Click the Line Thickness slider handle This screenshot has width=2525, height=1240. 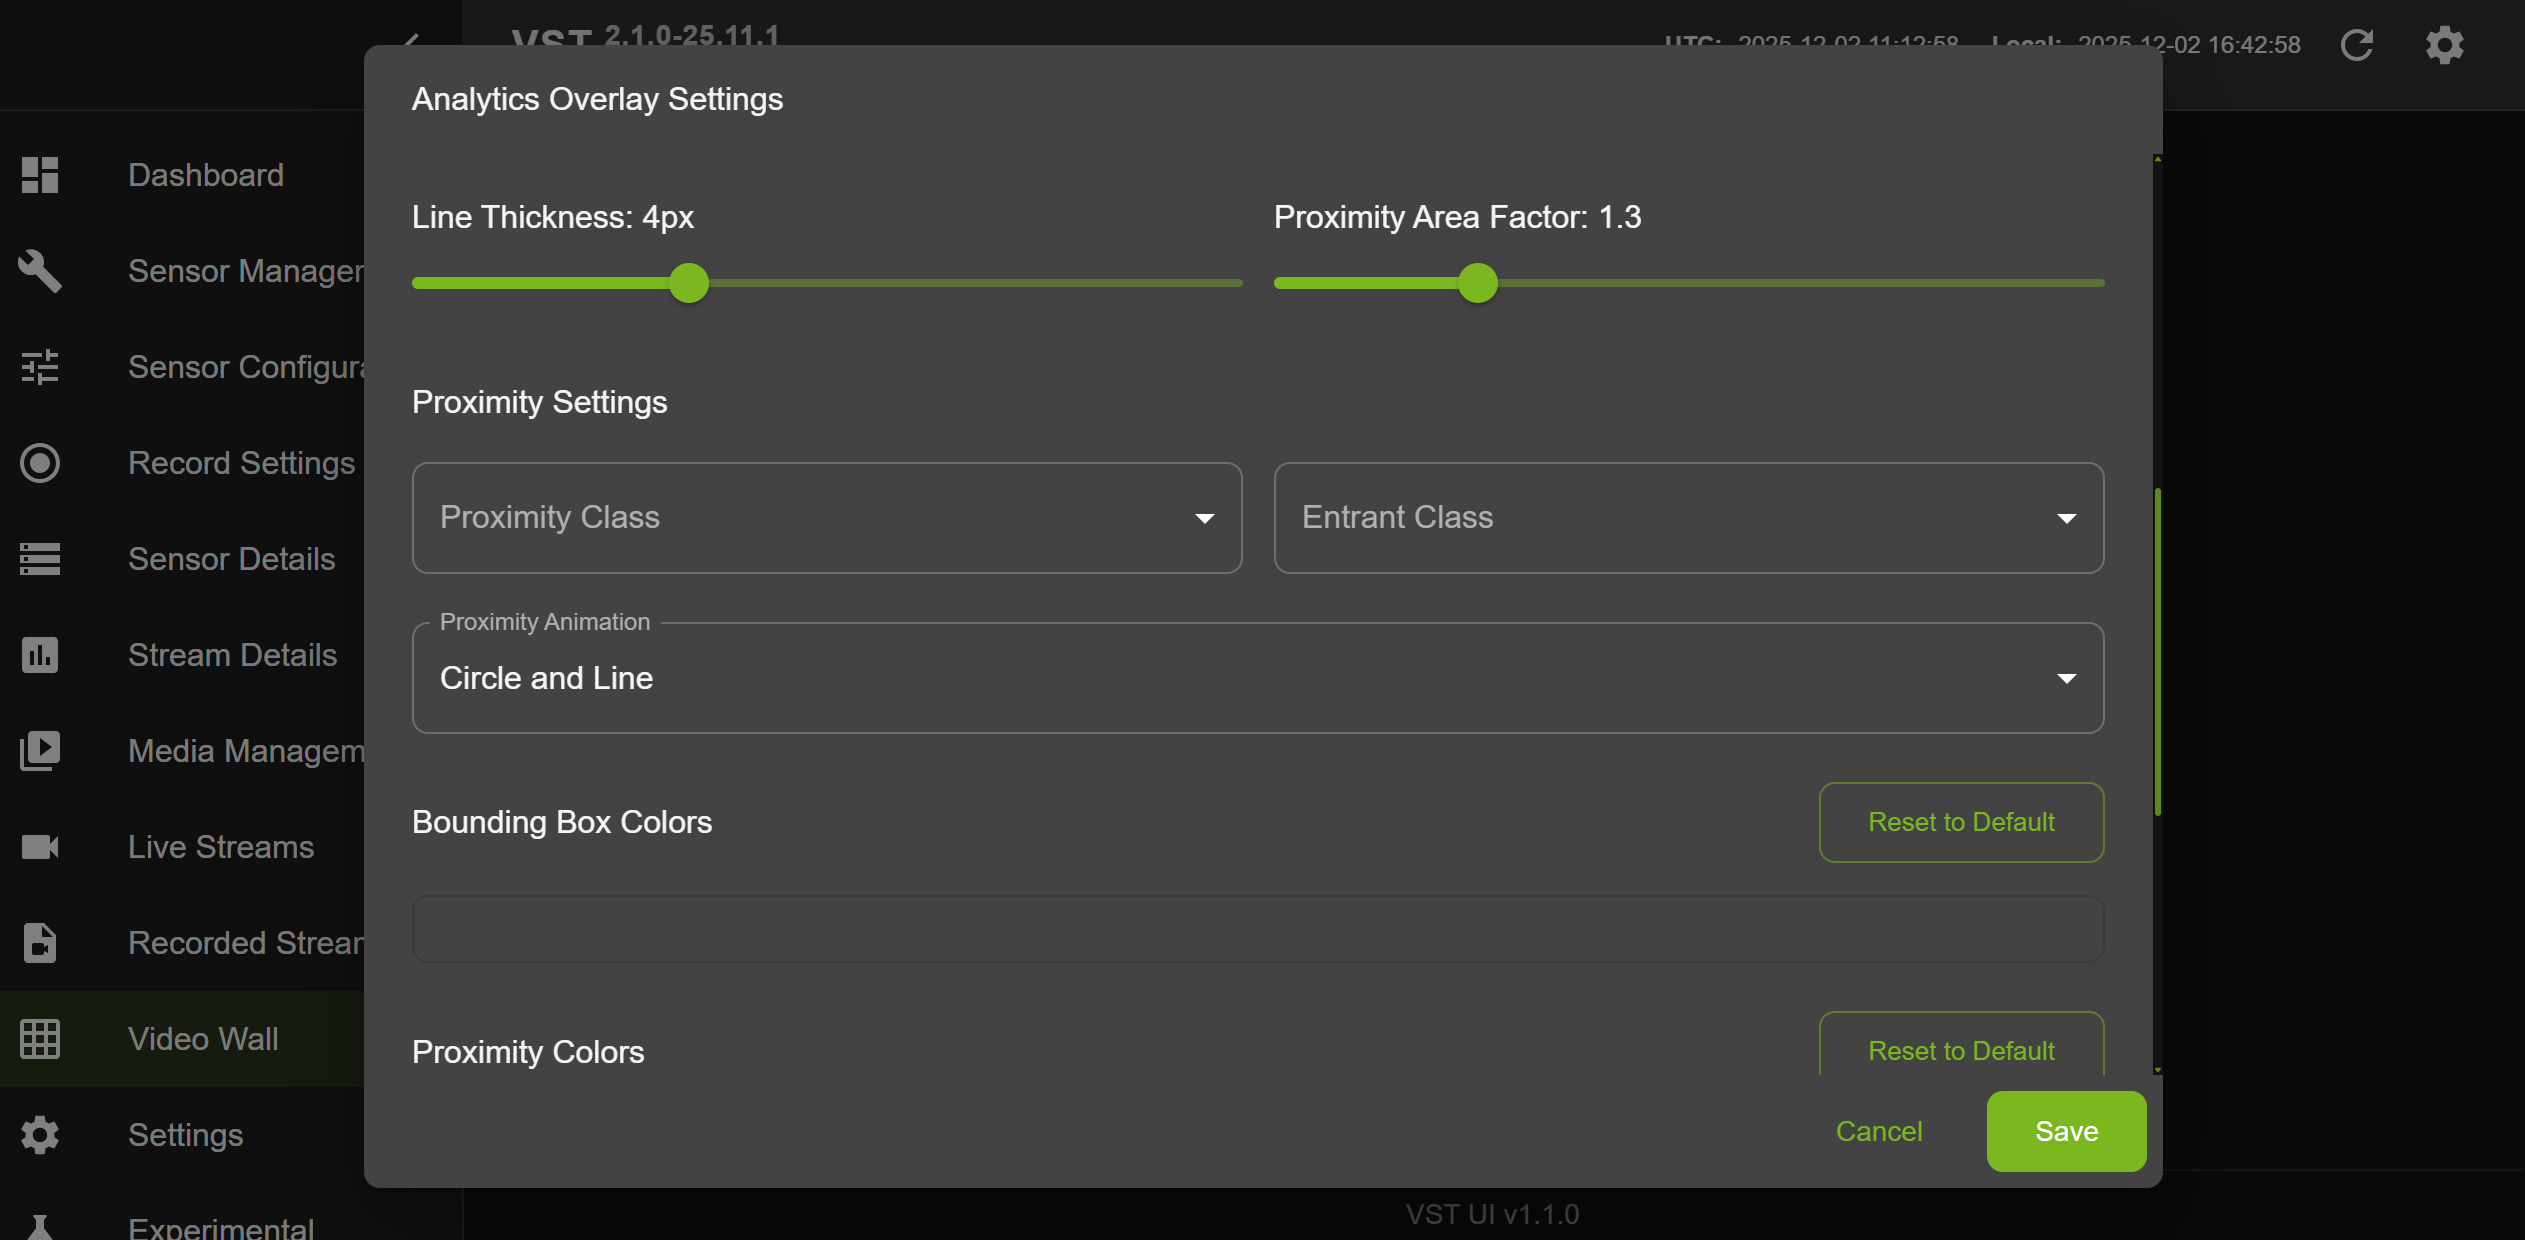pos(689,283)
